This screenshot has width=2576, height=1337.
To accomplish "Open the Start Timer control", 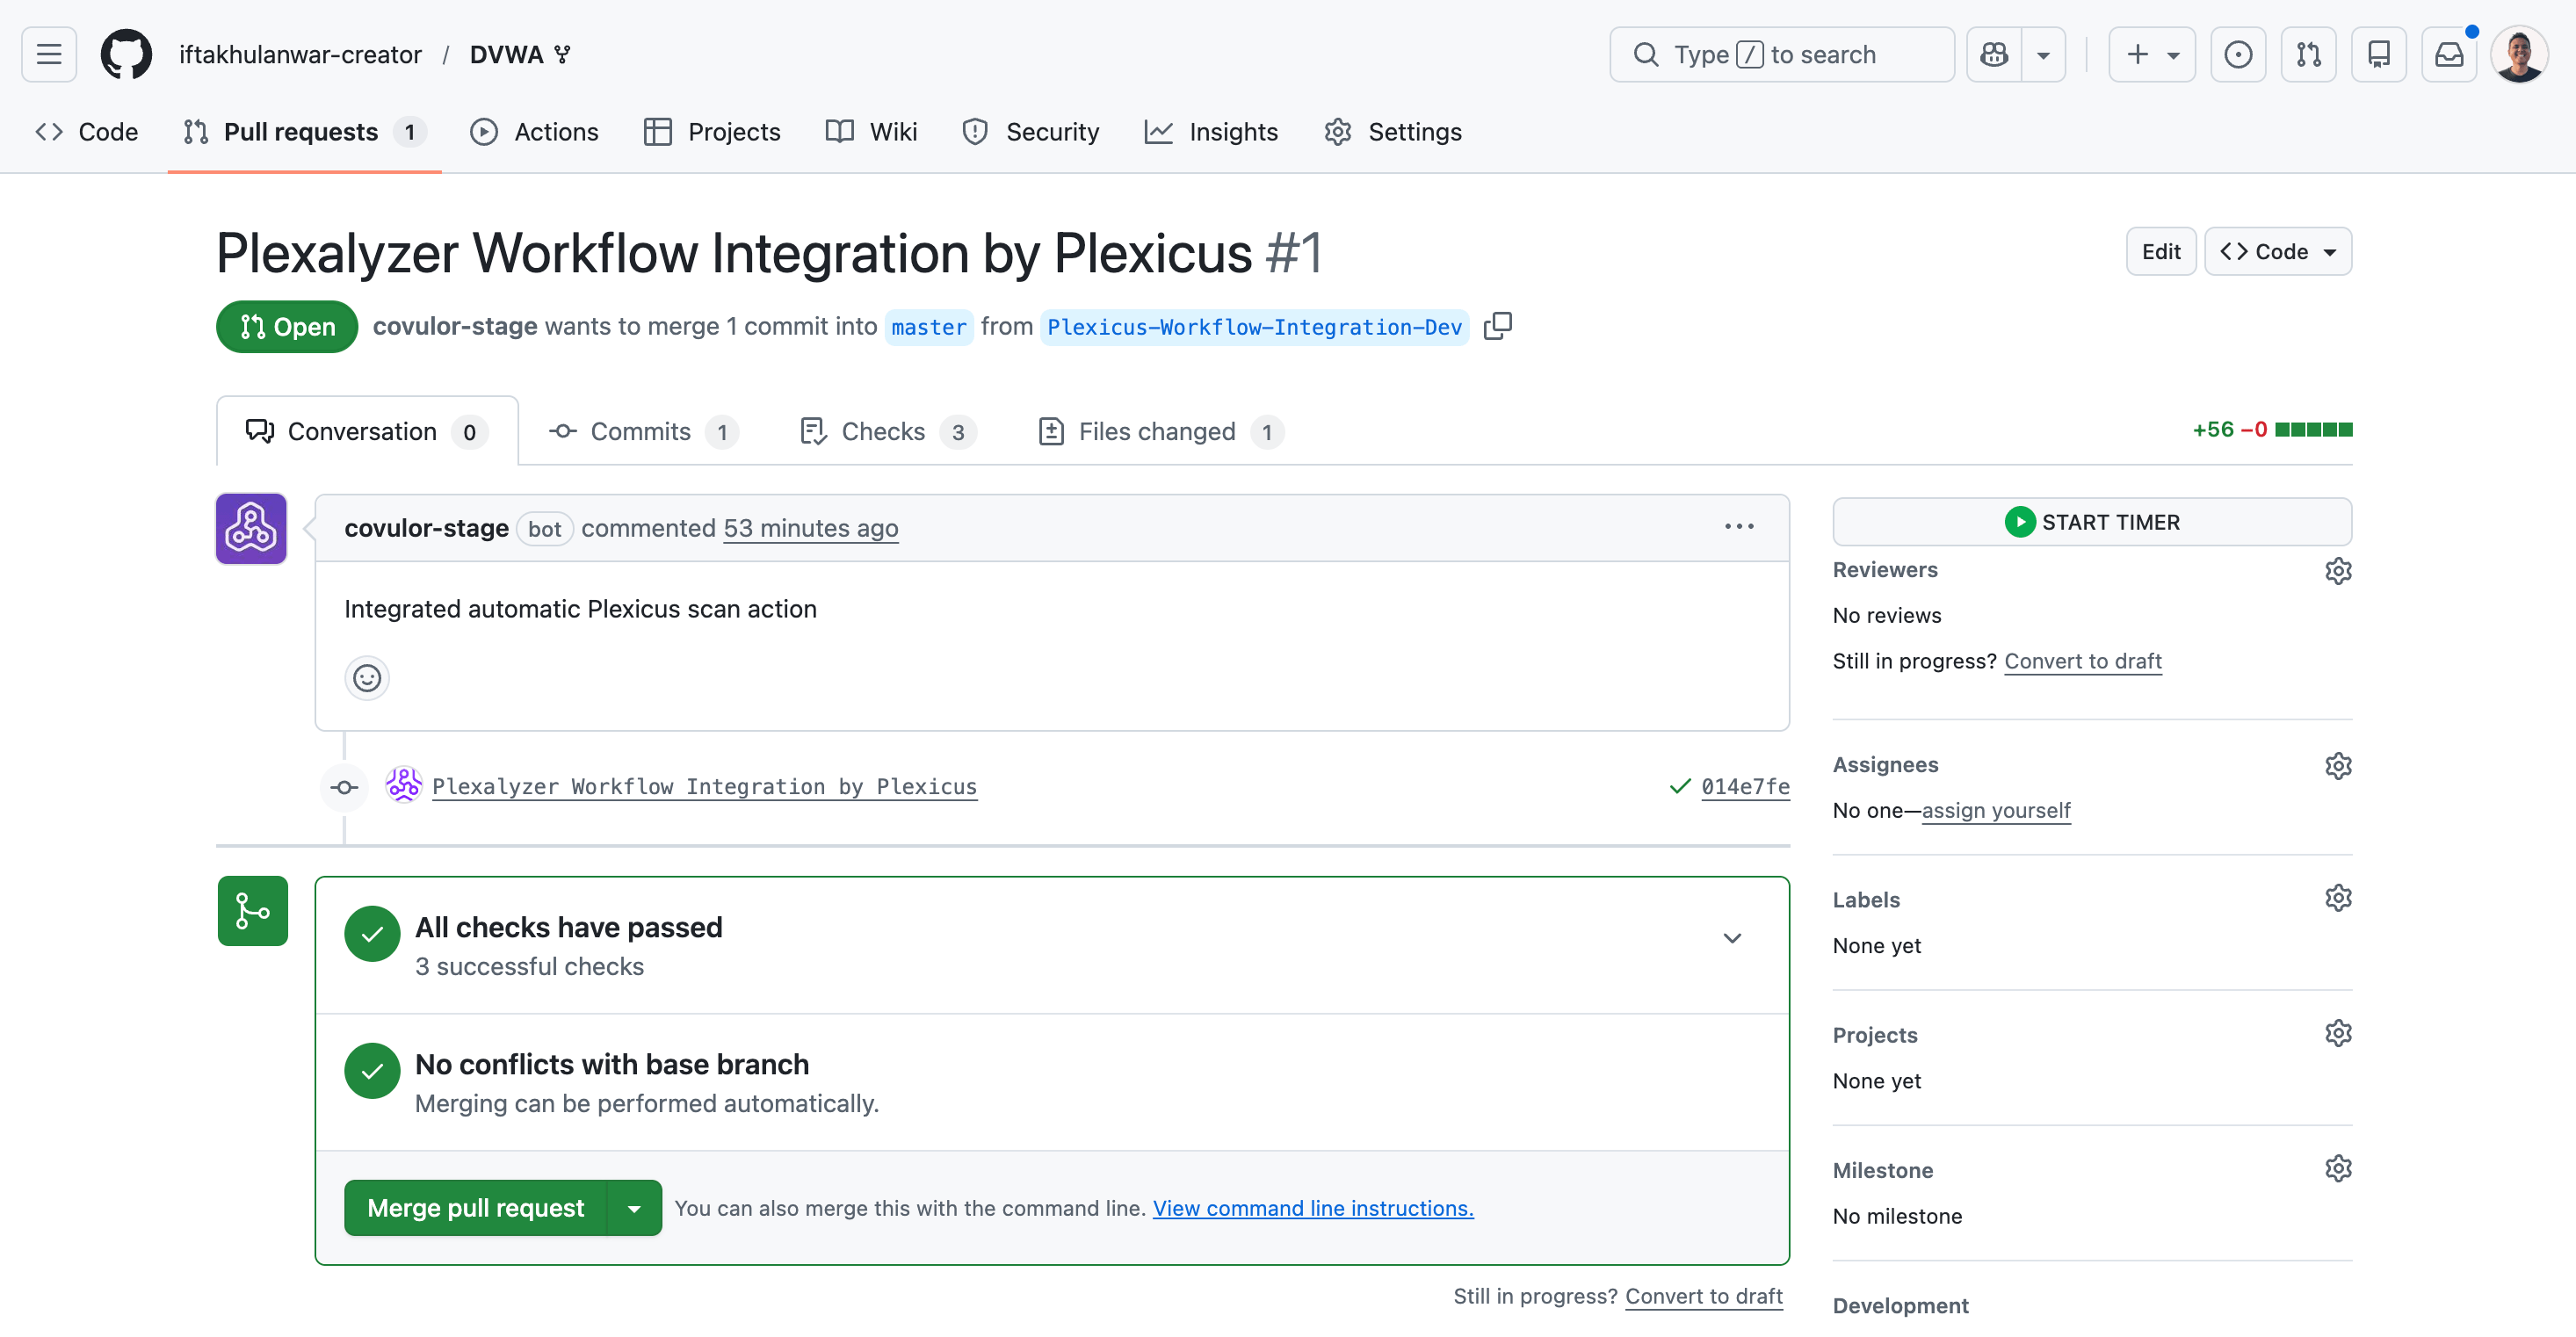I will pyautogui.click(x=2092, y=521).
